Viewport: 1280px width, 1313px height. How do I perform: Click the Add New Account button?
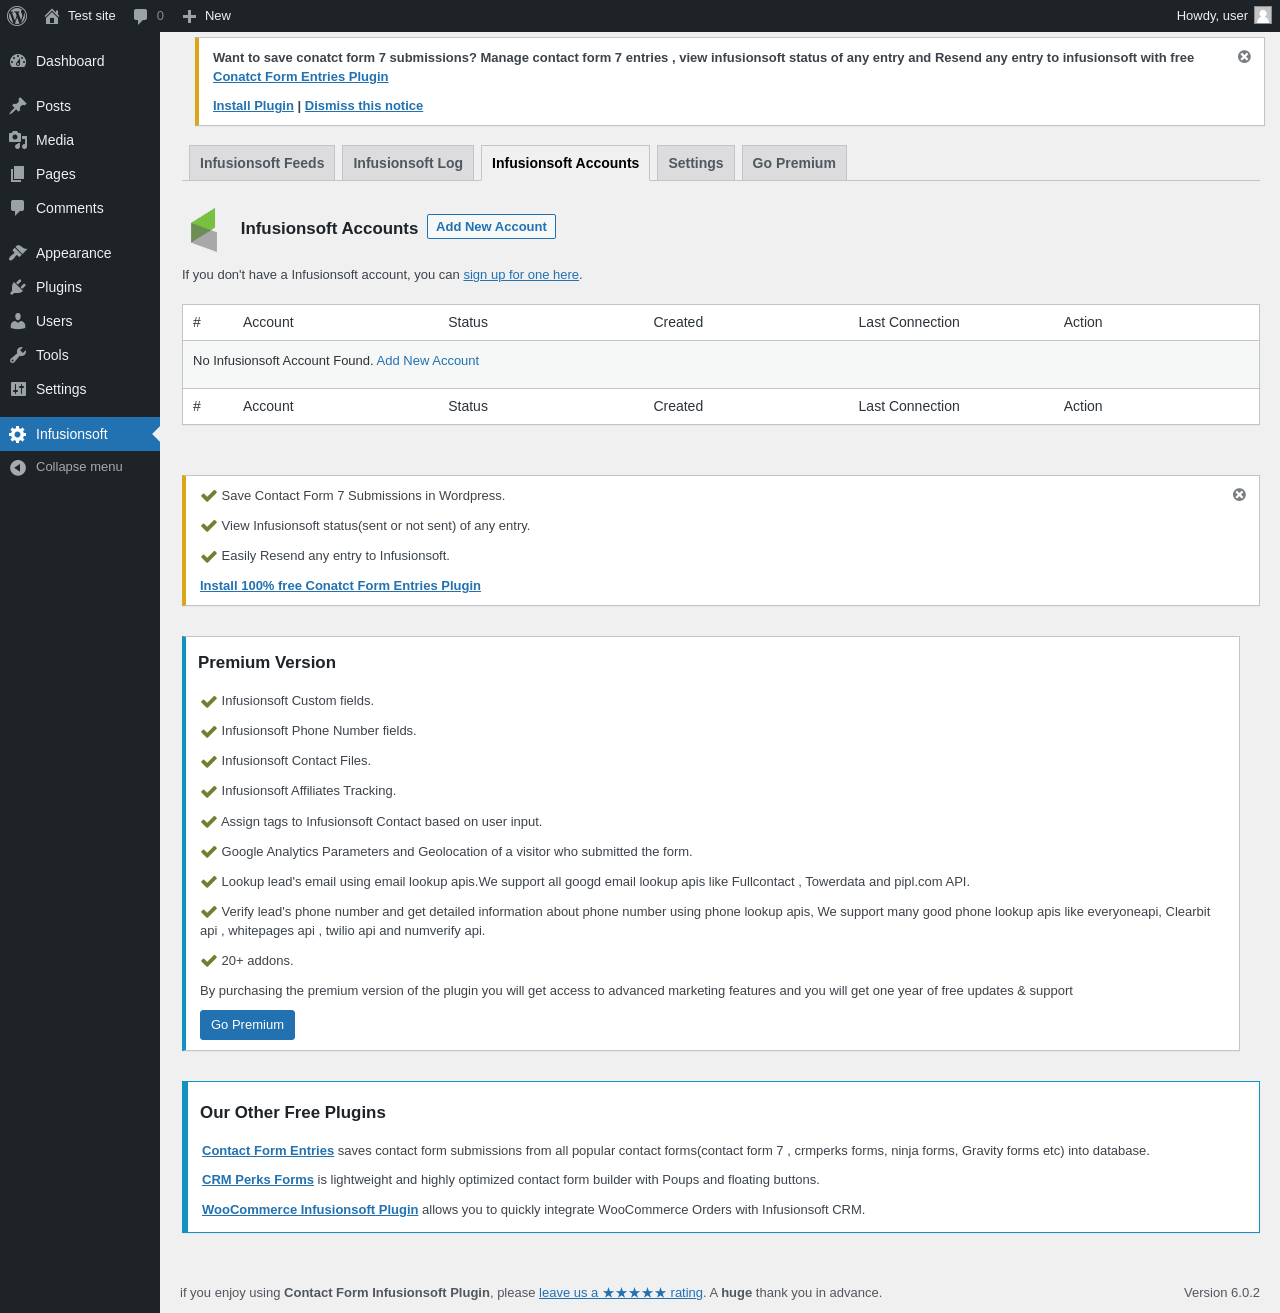point(491,227)
